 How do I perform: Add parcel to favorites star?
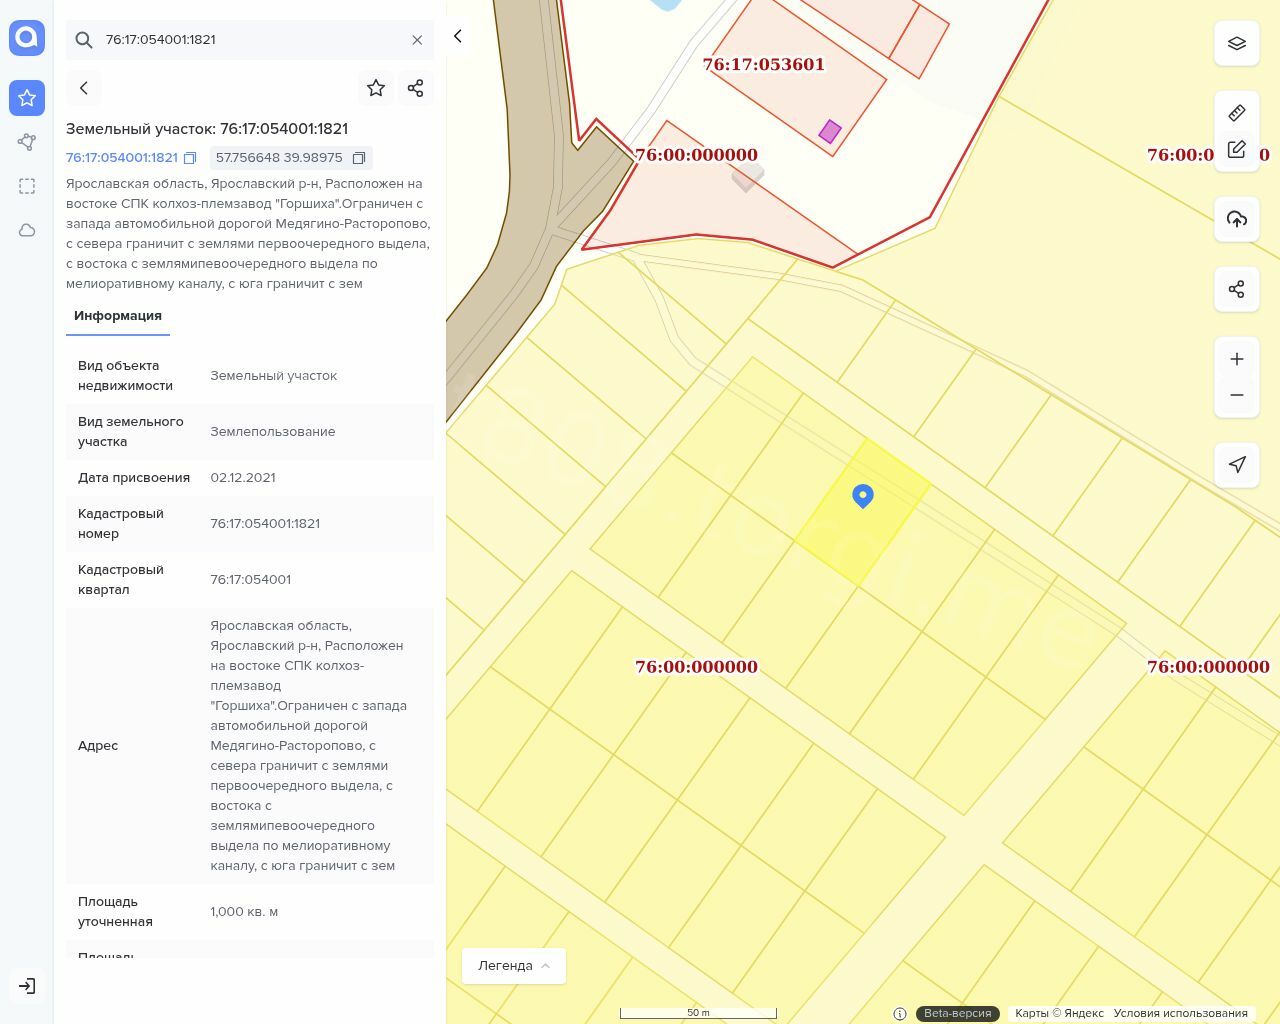point(376,88)
